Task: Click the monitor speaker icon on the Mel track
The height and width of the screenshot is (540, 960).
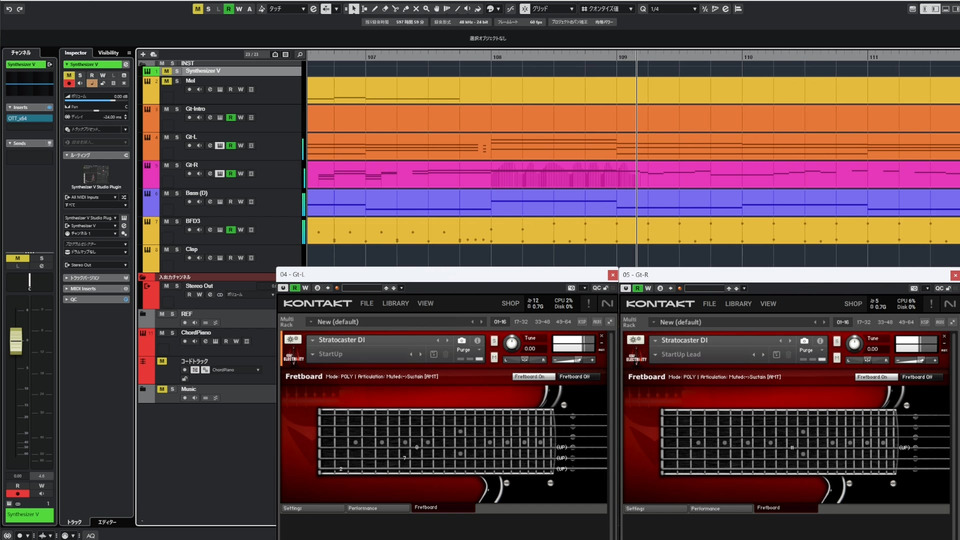Action: (199, 90)
